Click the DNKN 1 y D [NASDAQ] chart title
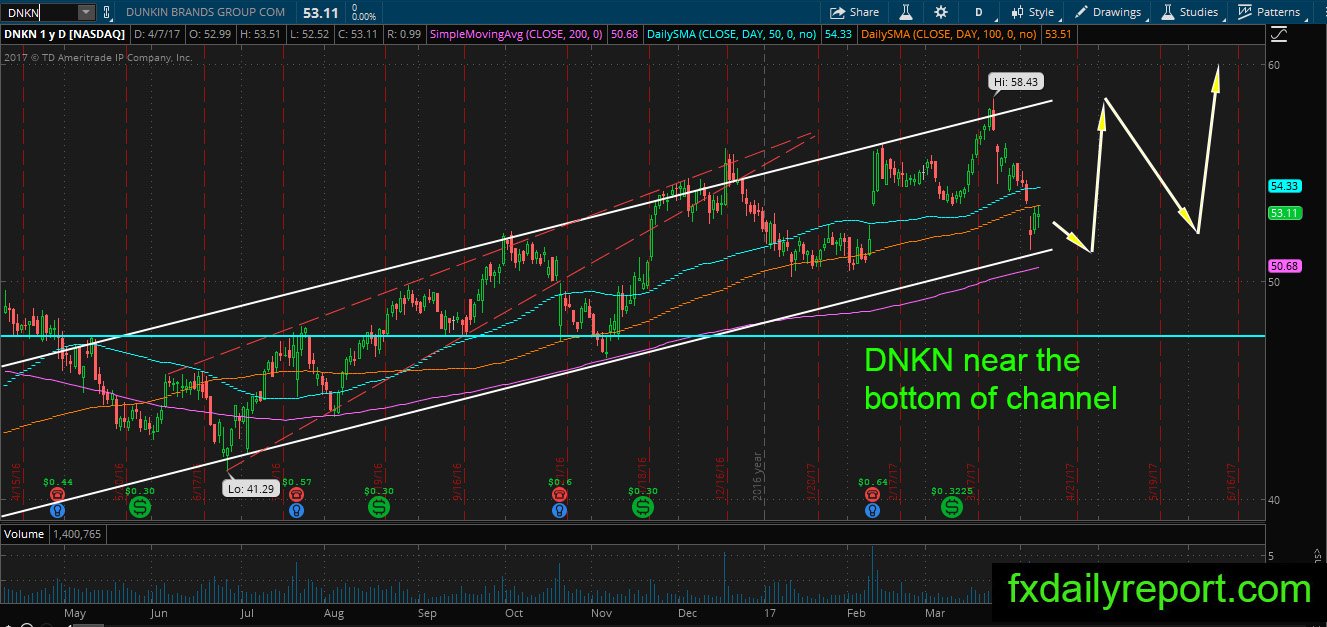 pyautogui.click(x=65, y=35)
